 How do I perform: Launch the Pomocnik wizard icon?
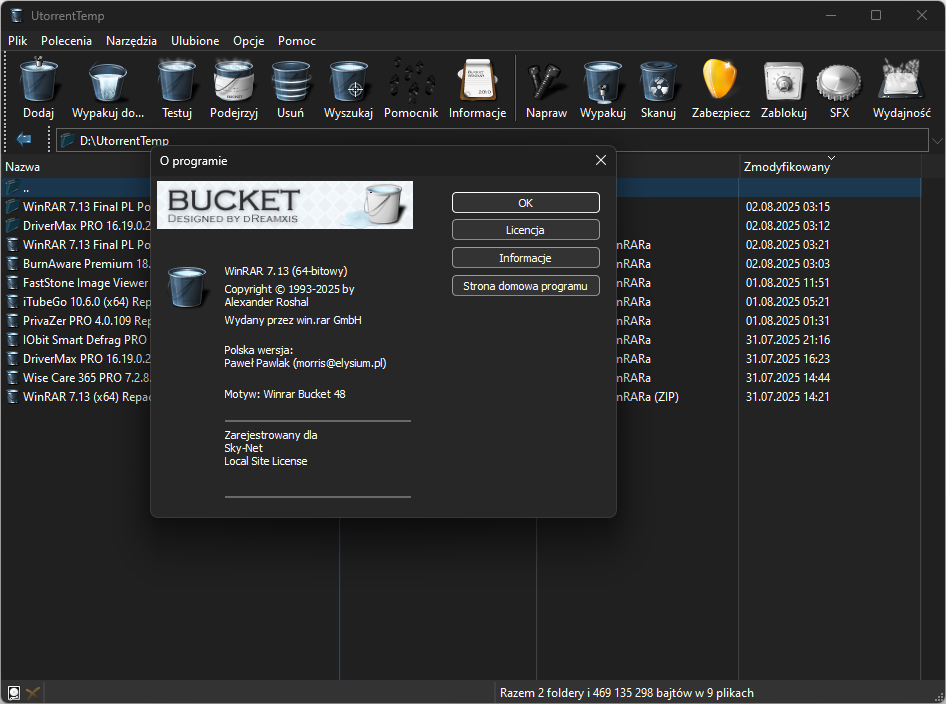[411, 80]
